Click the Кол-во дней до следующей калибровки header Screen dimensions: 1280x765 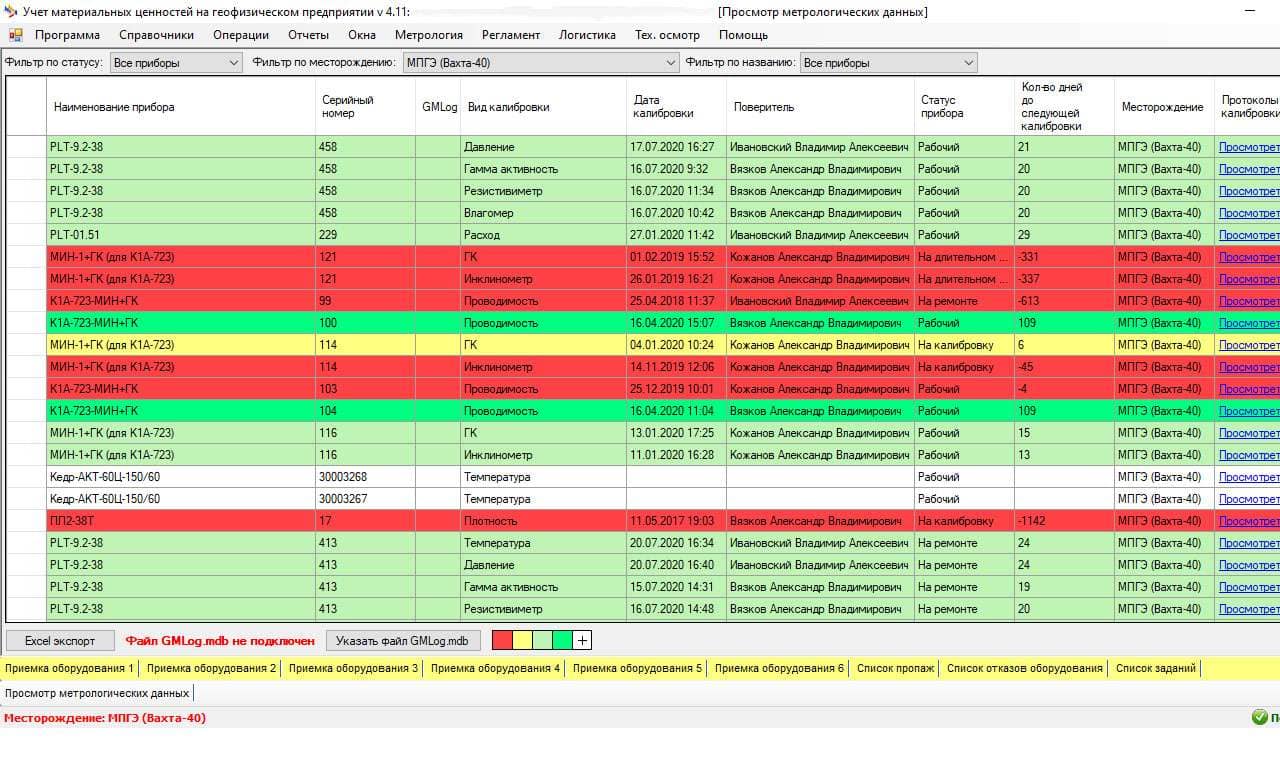[x=1064, y=107]
